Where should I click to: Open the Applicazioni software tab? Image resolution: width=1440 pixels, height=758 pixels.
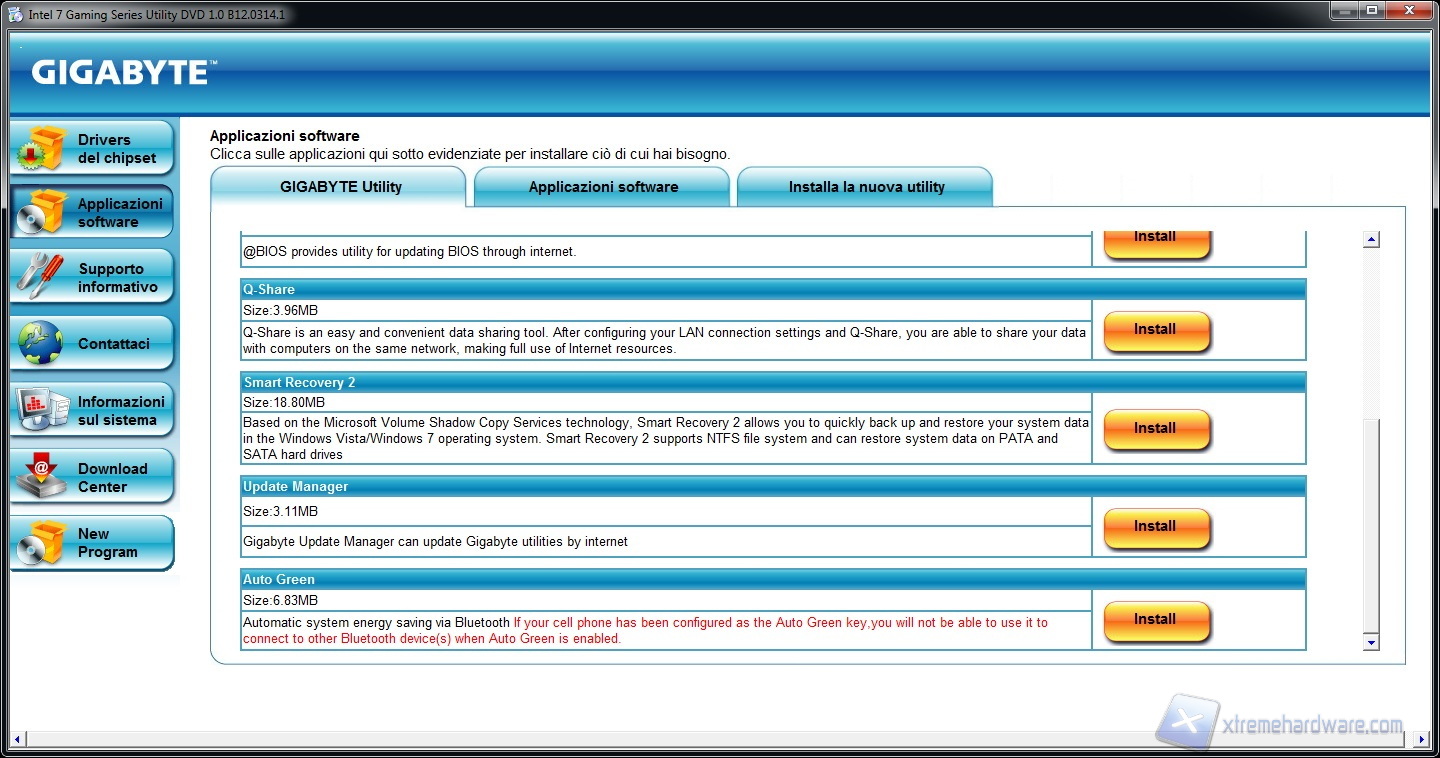(603, 187)
